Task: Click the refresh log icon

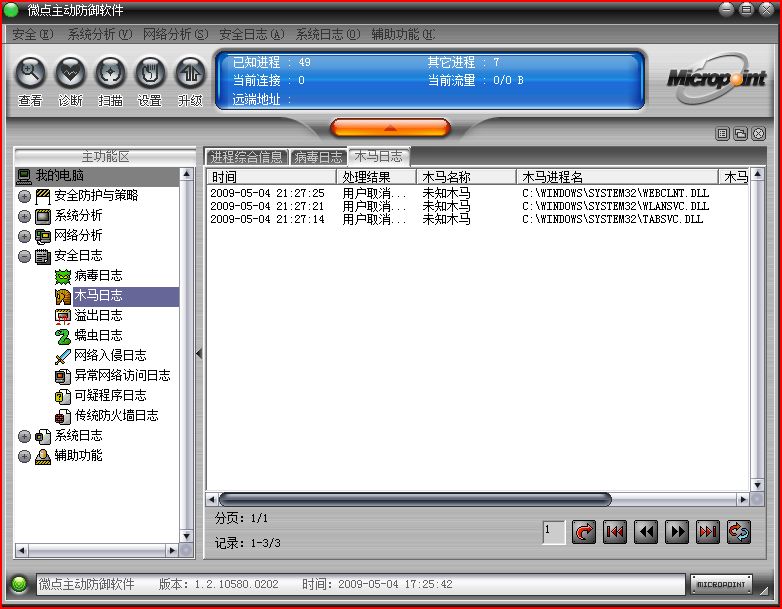Action: [739, 532]
